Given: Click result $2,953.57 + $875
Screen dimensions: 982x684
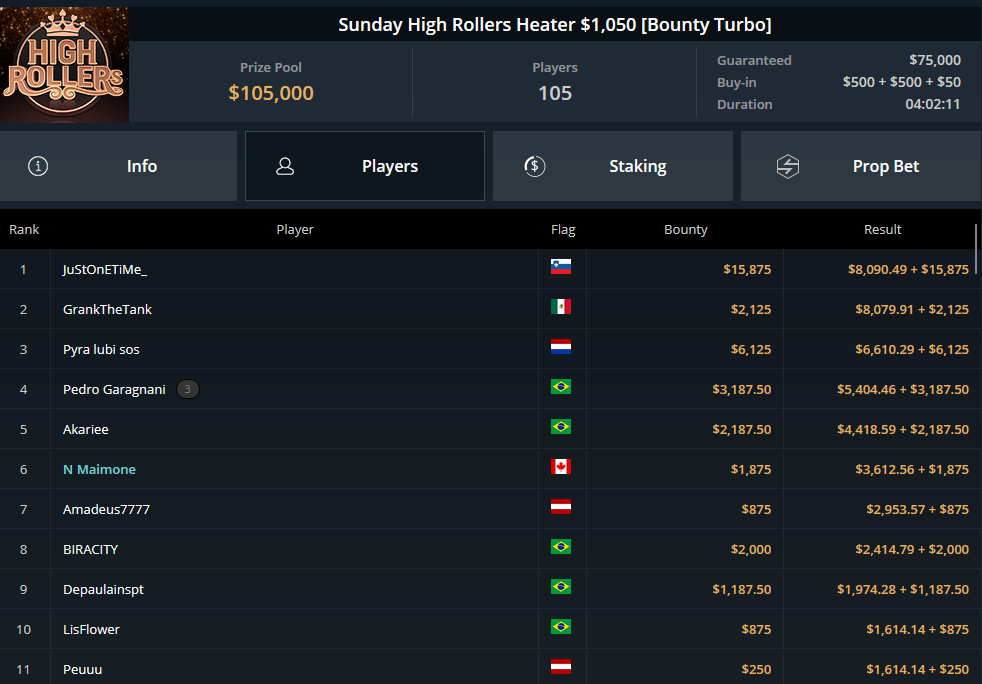Looking at the screenshot, I should pyautogui.click(x=917, y=509).
